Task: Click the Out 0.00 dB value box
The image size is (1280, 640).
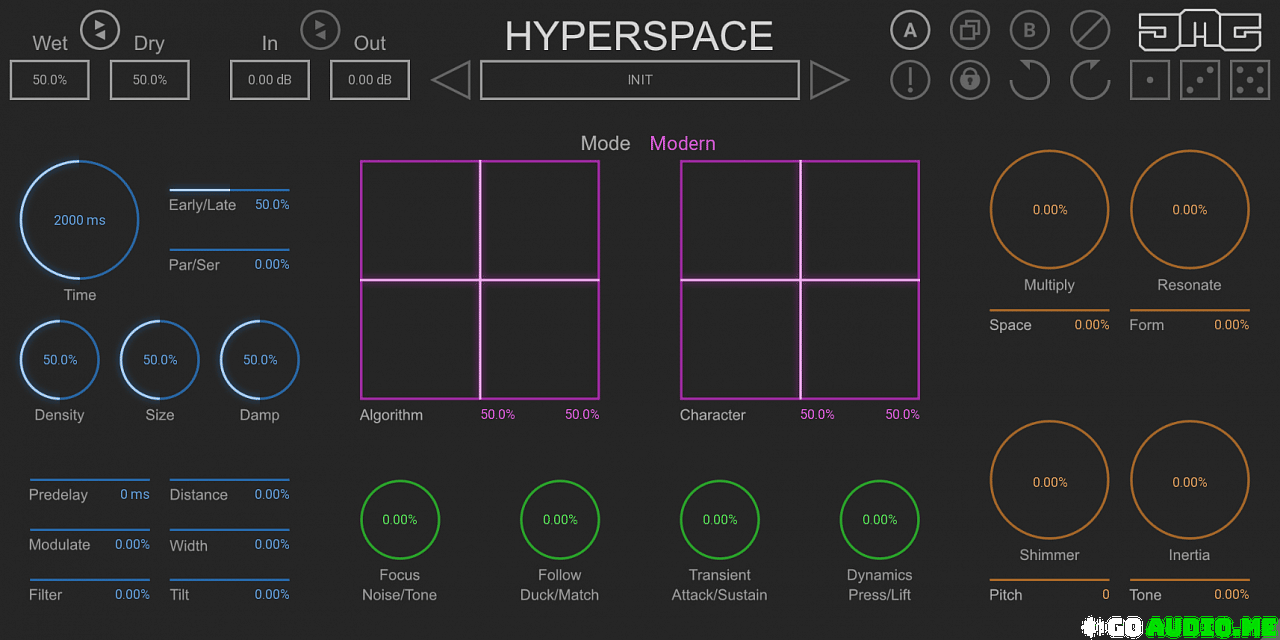Action: [x=370, y=80]
